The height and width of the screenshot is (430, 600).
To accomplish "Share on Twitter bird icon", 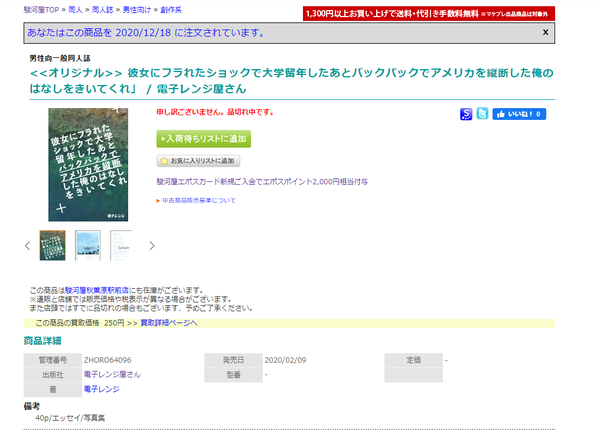I will pos(482,114).
